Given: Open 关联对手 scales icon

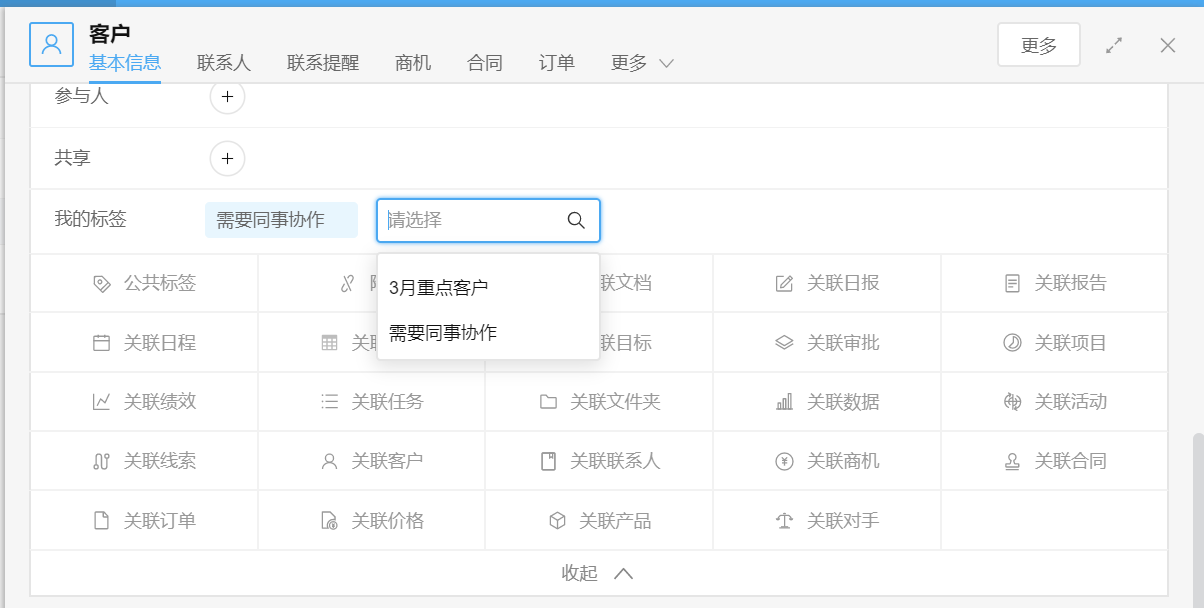Looking at the screenshot, I should pyautogui.click(x=784, y=521).
